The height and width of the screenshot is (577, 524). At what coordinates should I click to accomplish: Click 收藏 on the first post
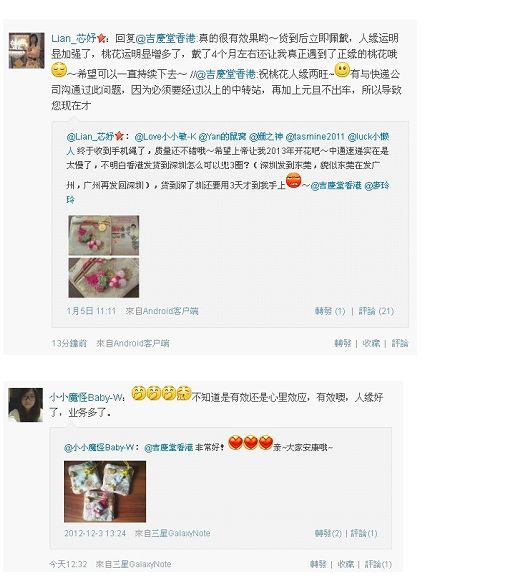pos(371,343)
